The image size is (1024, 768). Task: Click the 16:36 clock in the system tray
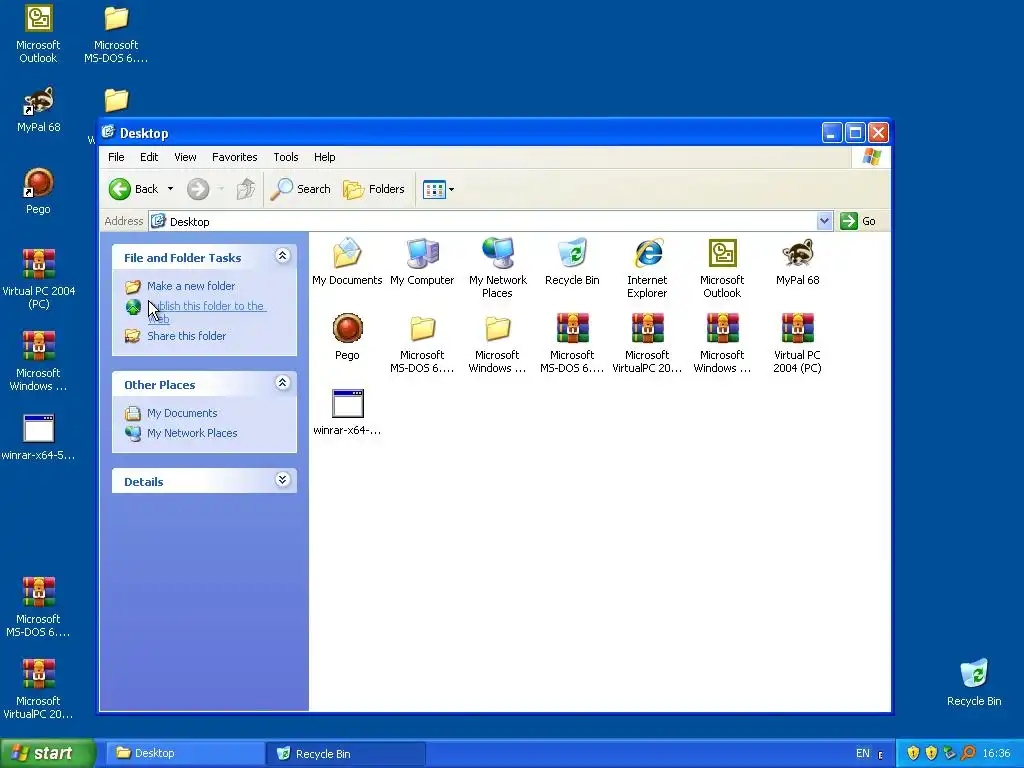(996, 754)
